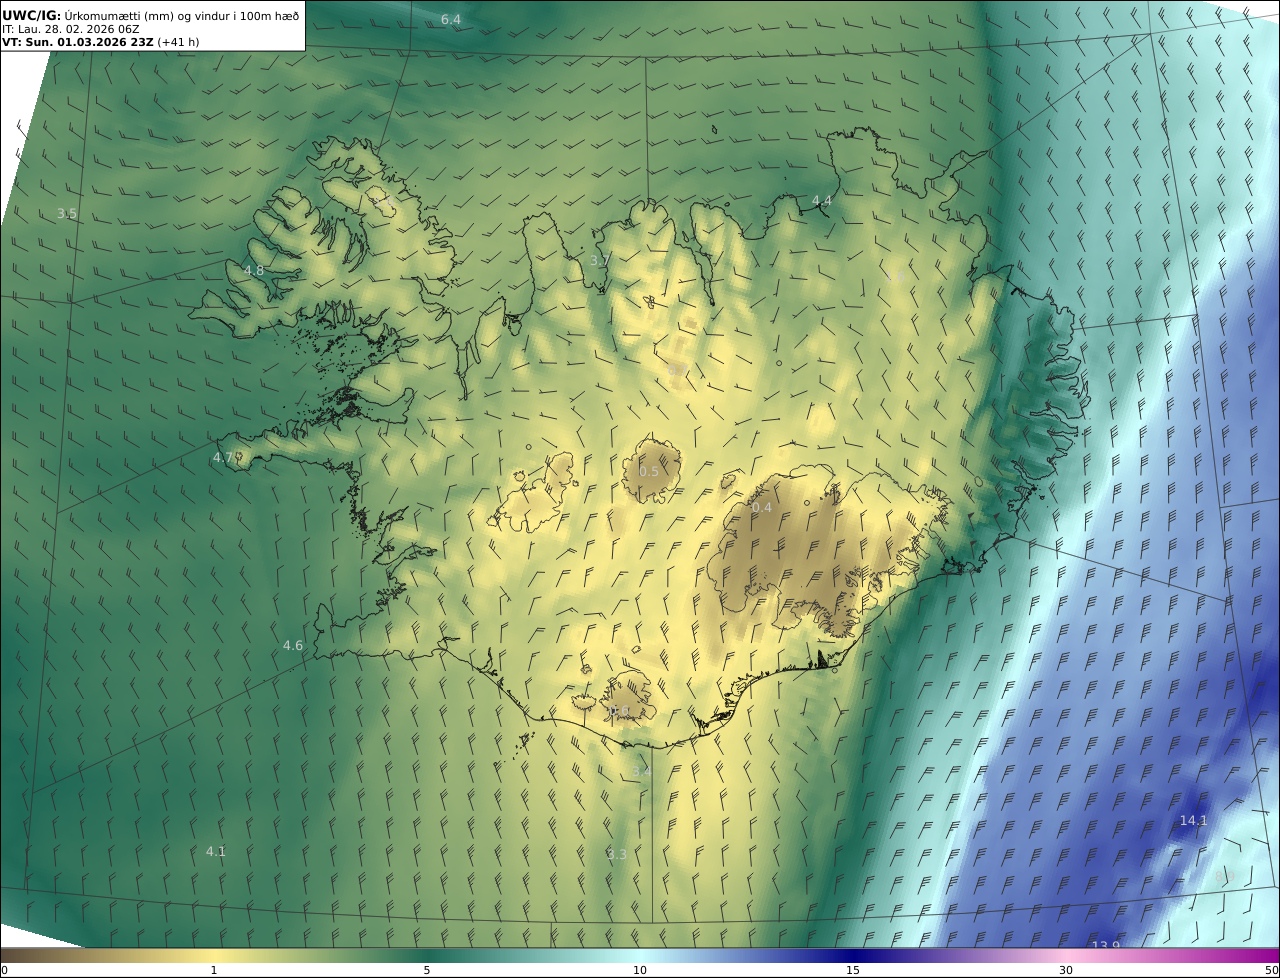
Task: Click the 3.4 value south of the coast
Action: coord(641,773)
